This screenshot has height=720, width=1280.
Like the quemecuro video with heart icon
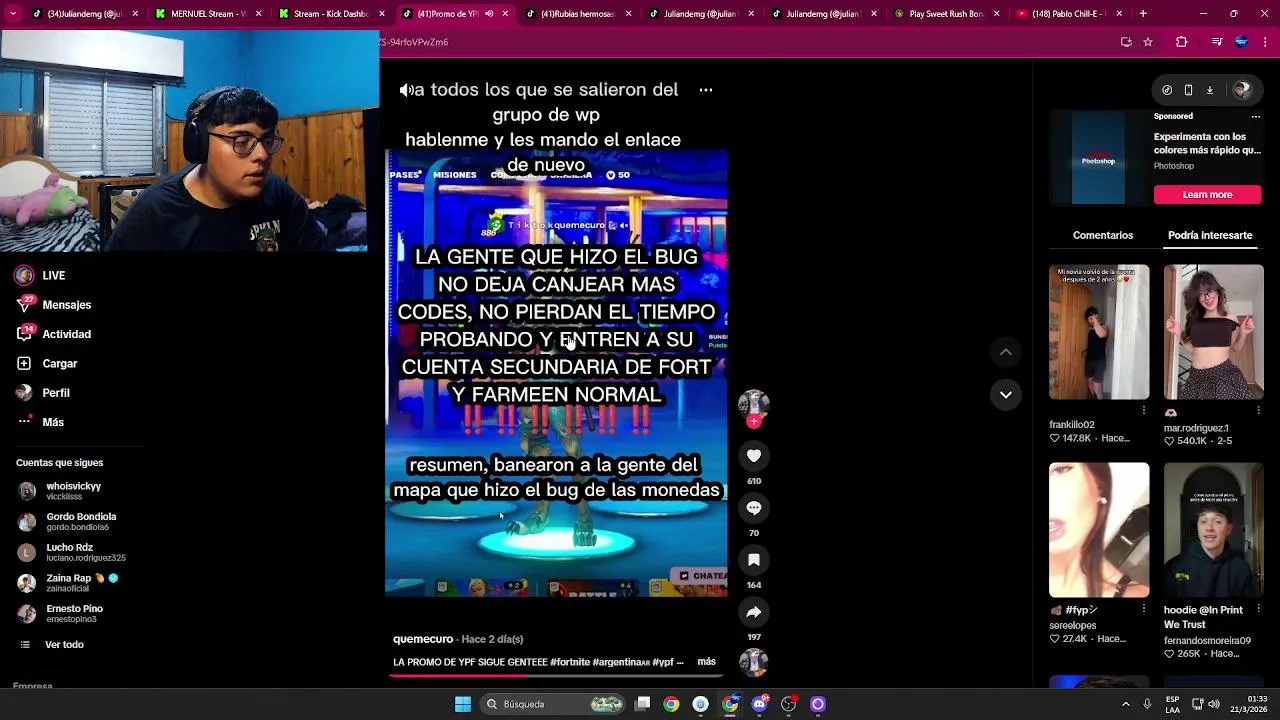point(754,456)
